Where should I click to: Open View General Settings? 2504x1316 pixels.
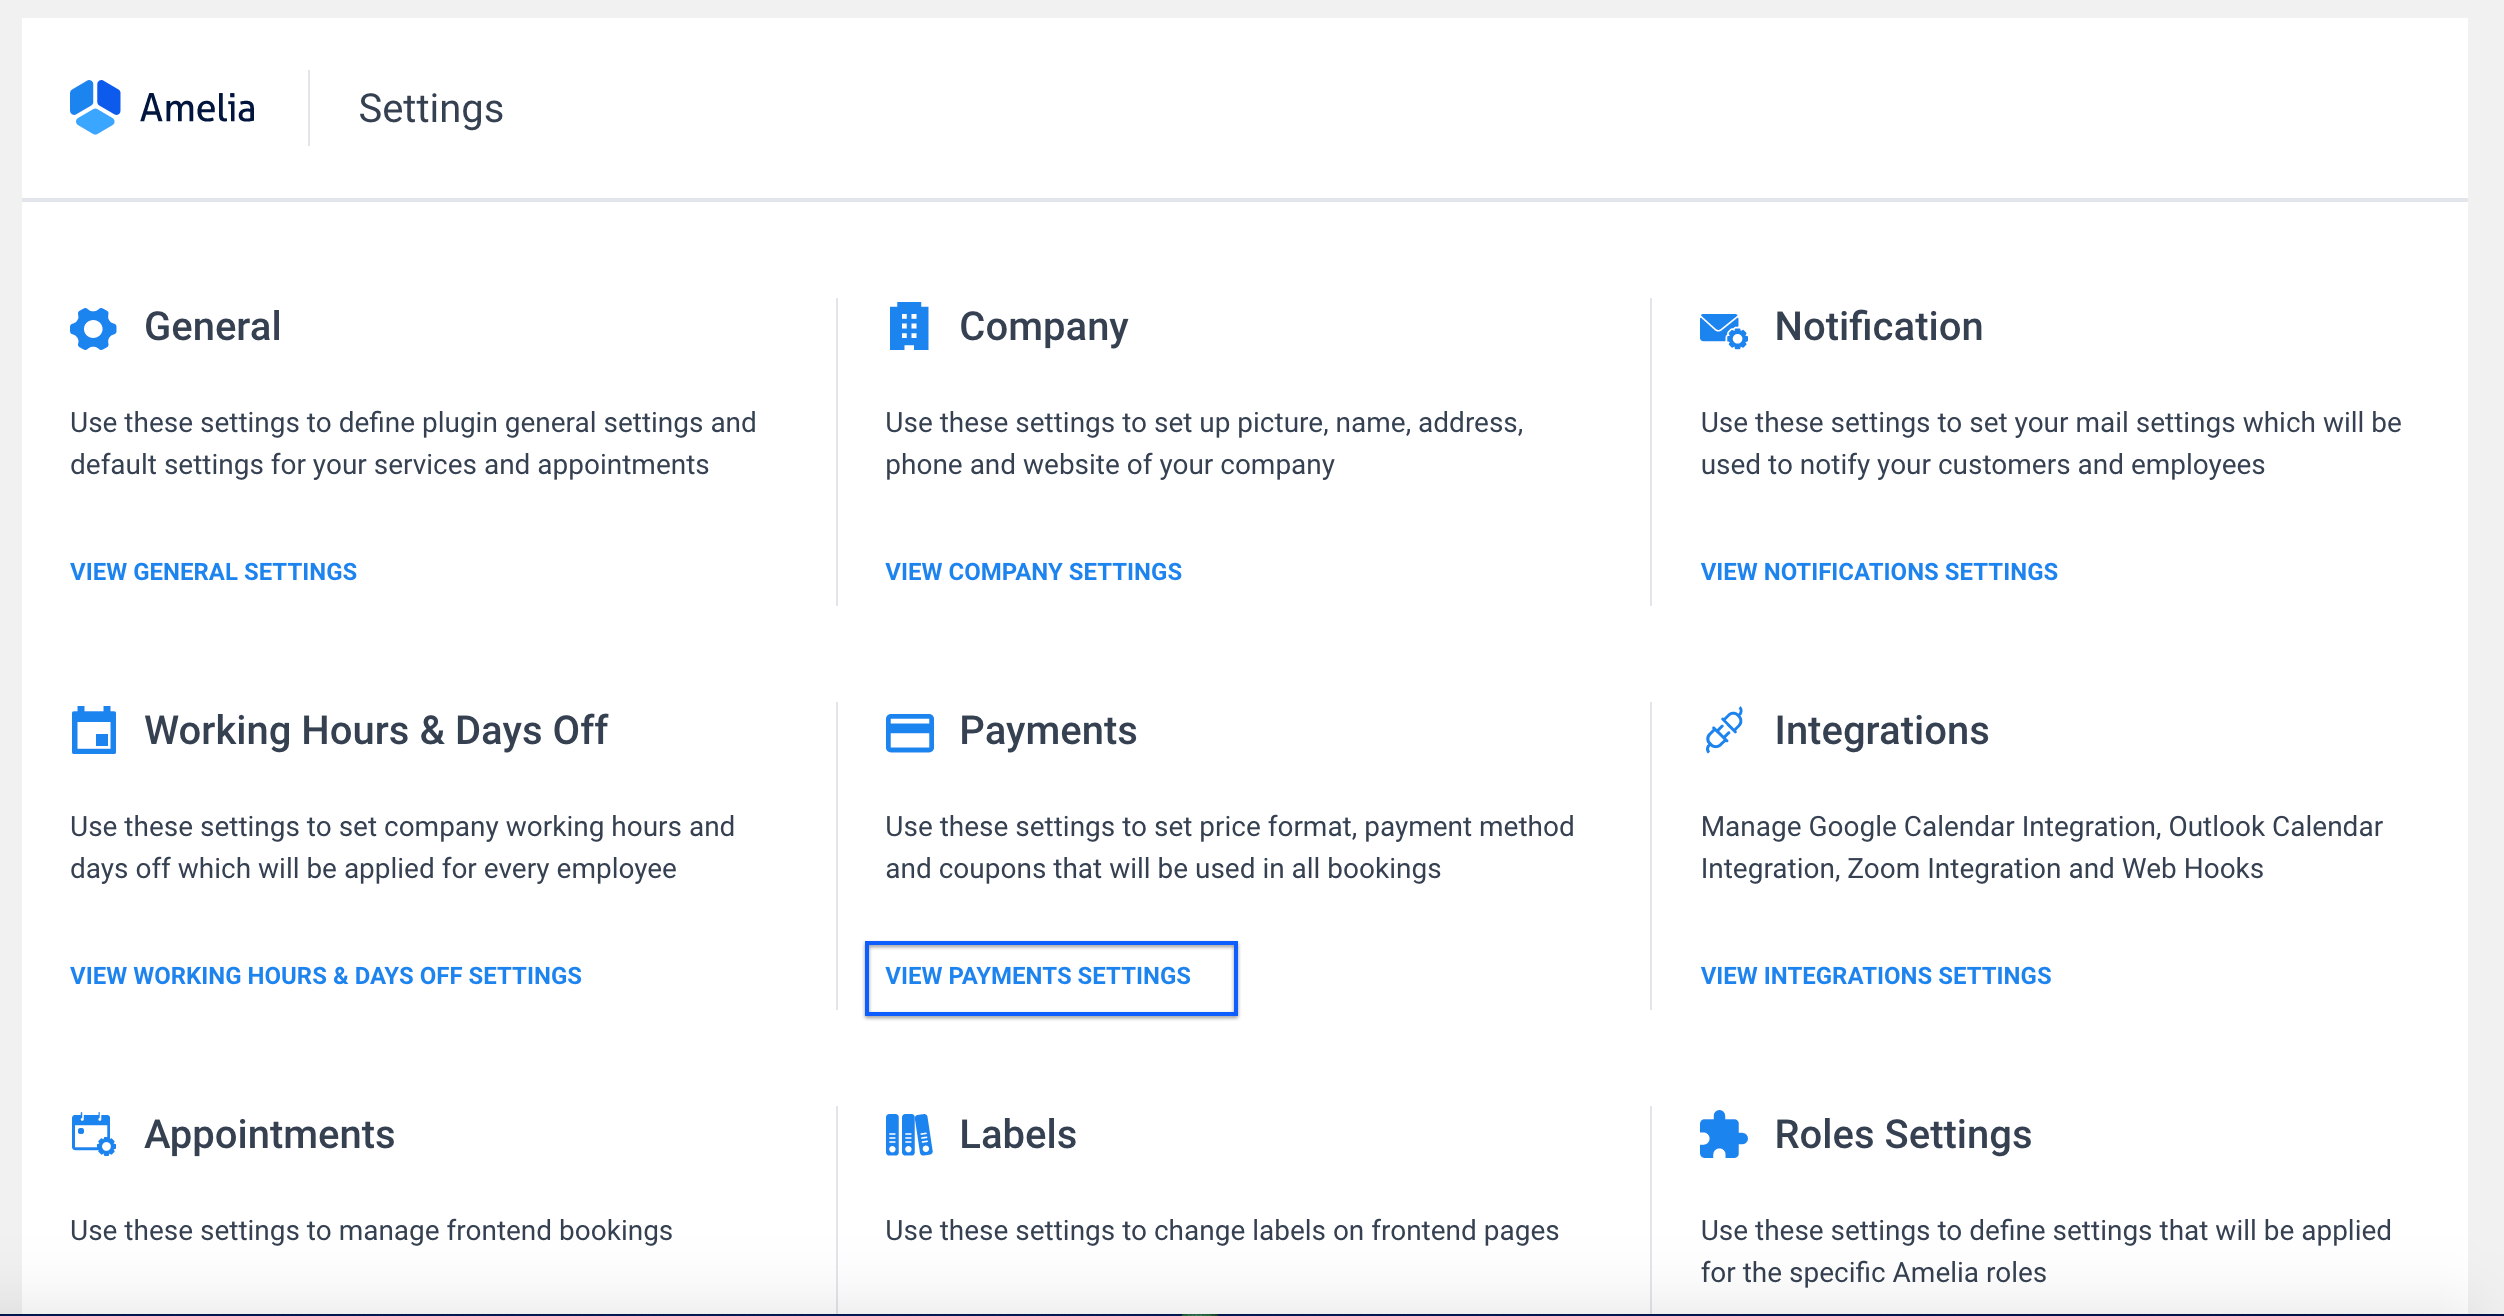pos(212,571)
